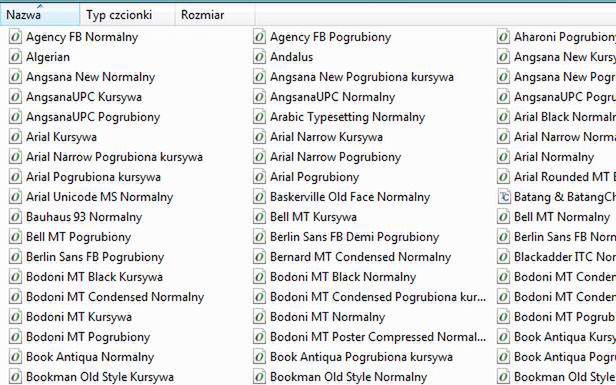Select Bodoni MT Pogrubiony font name
The image size is (616, 385).
[88, 337]
